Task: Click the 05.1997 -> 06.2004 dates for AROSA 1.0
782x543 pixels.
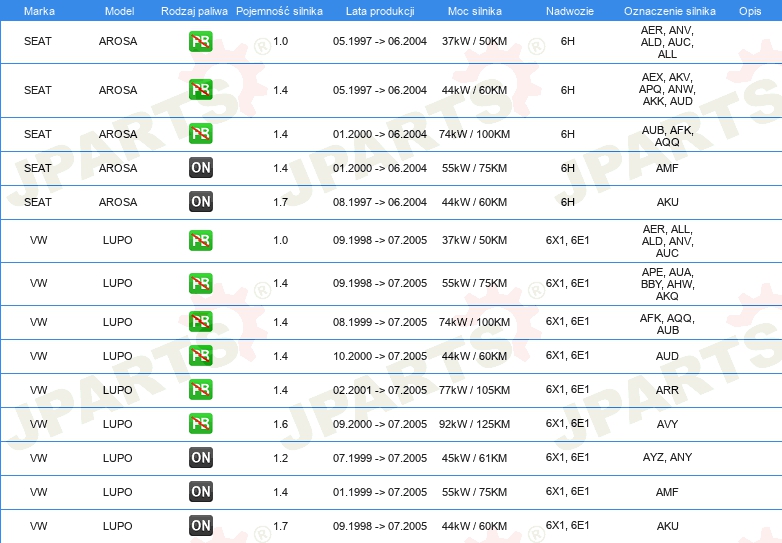Action: (380, 41)
